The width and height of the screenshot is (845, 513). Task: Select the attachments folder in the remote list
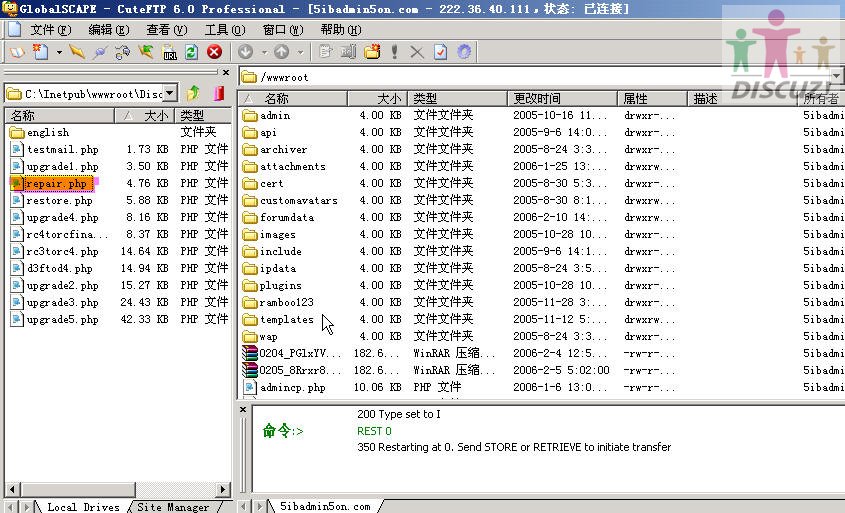(x=293, y=167)
